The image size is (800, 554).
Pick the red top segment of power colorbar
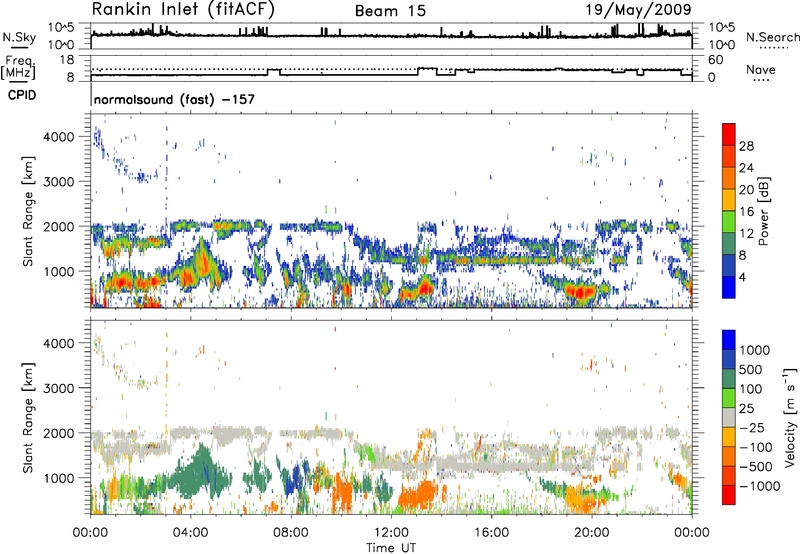point(729,134)
